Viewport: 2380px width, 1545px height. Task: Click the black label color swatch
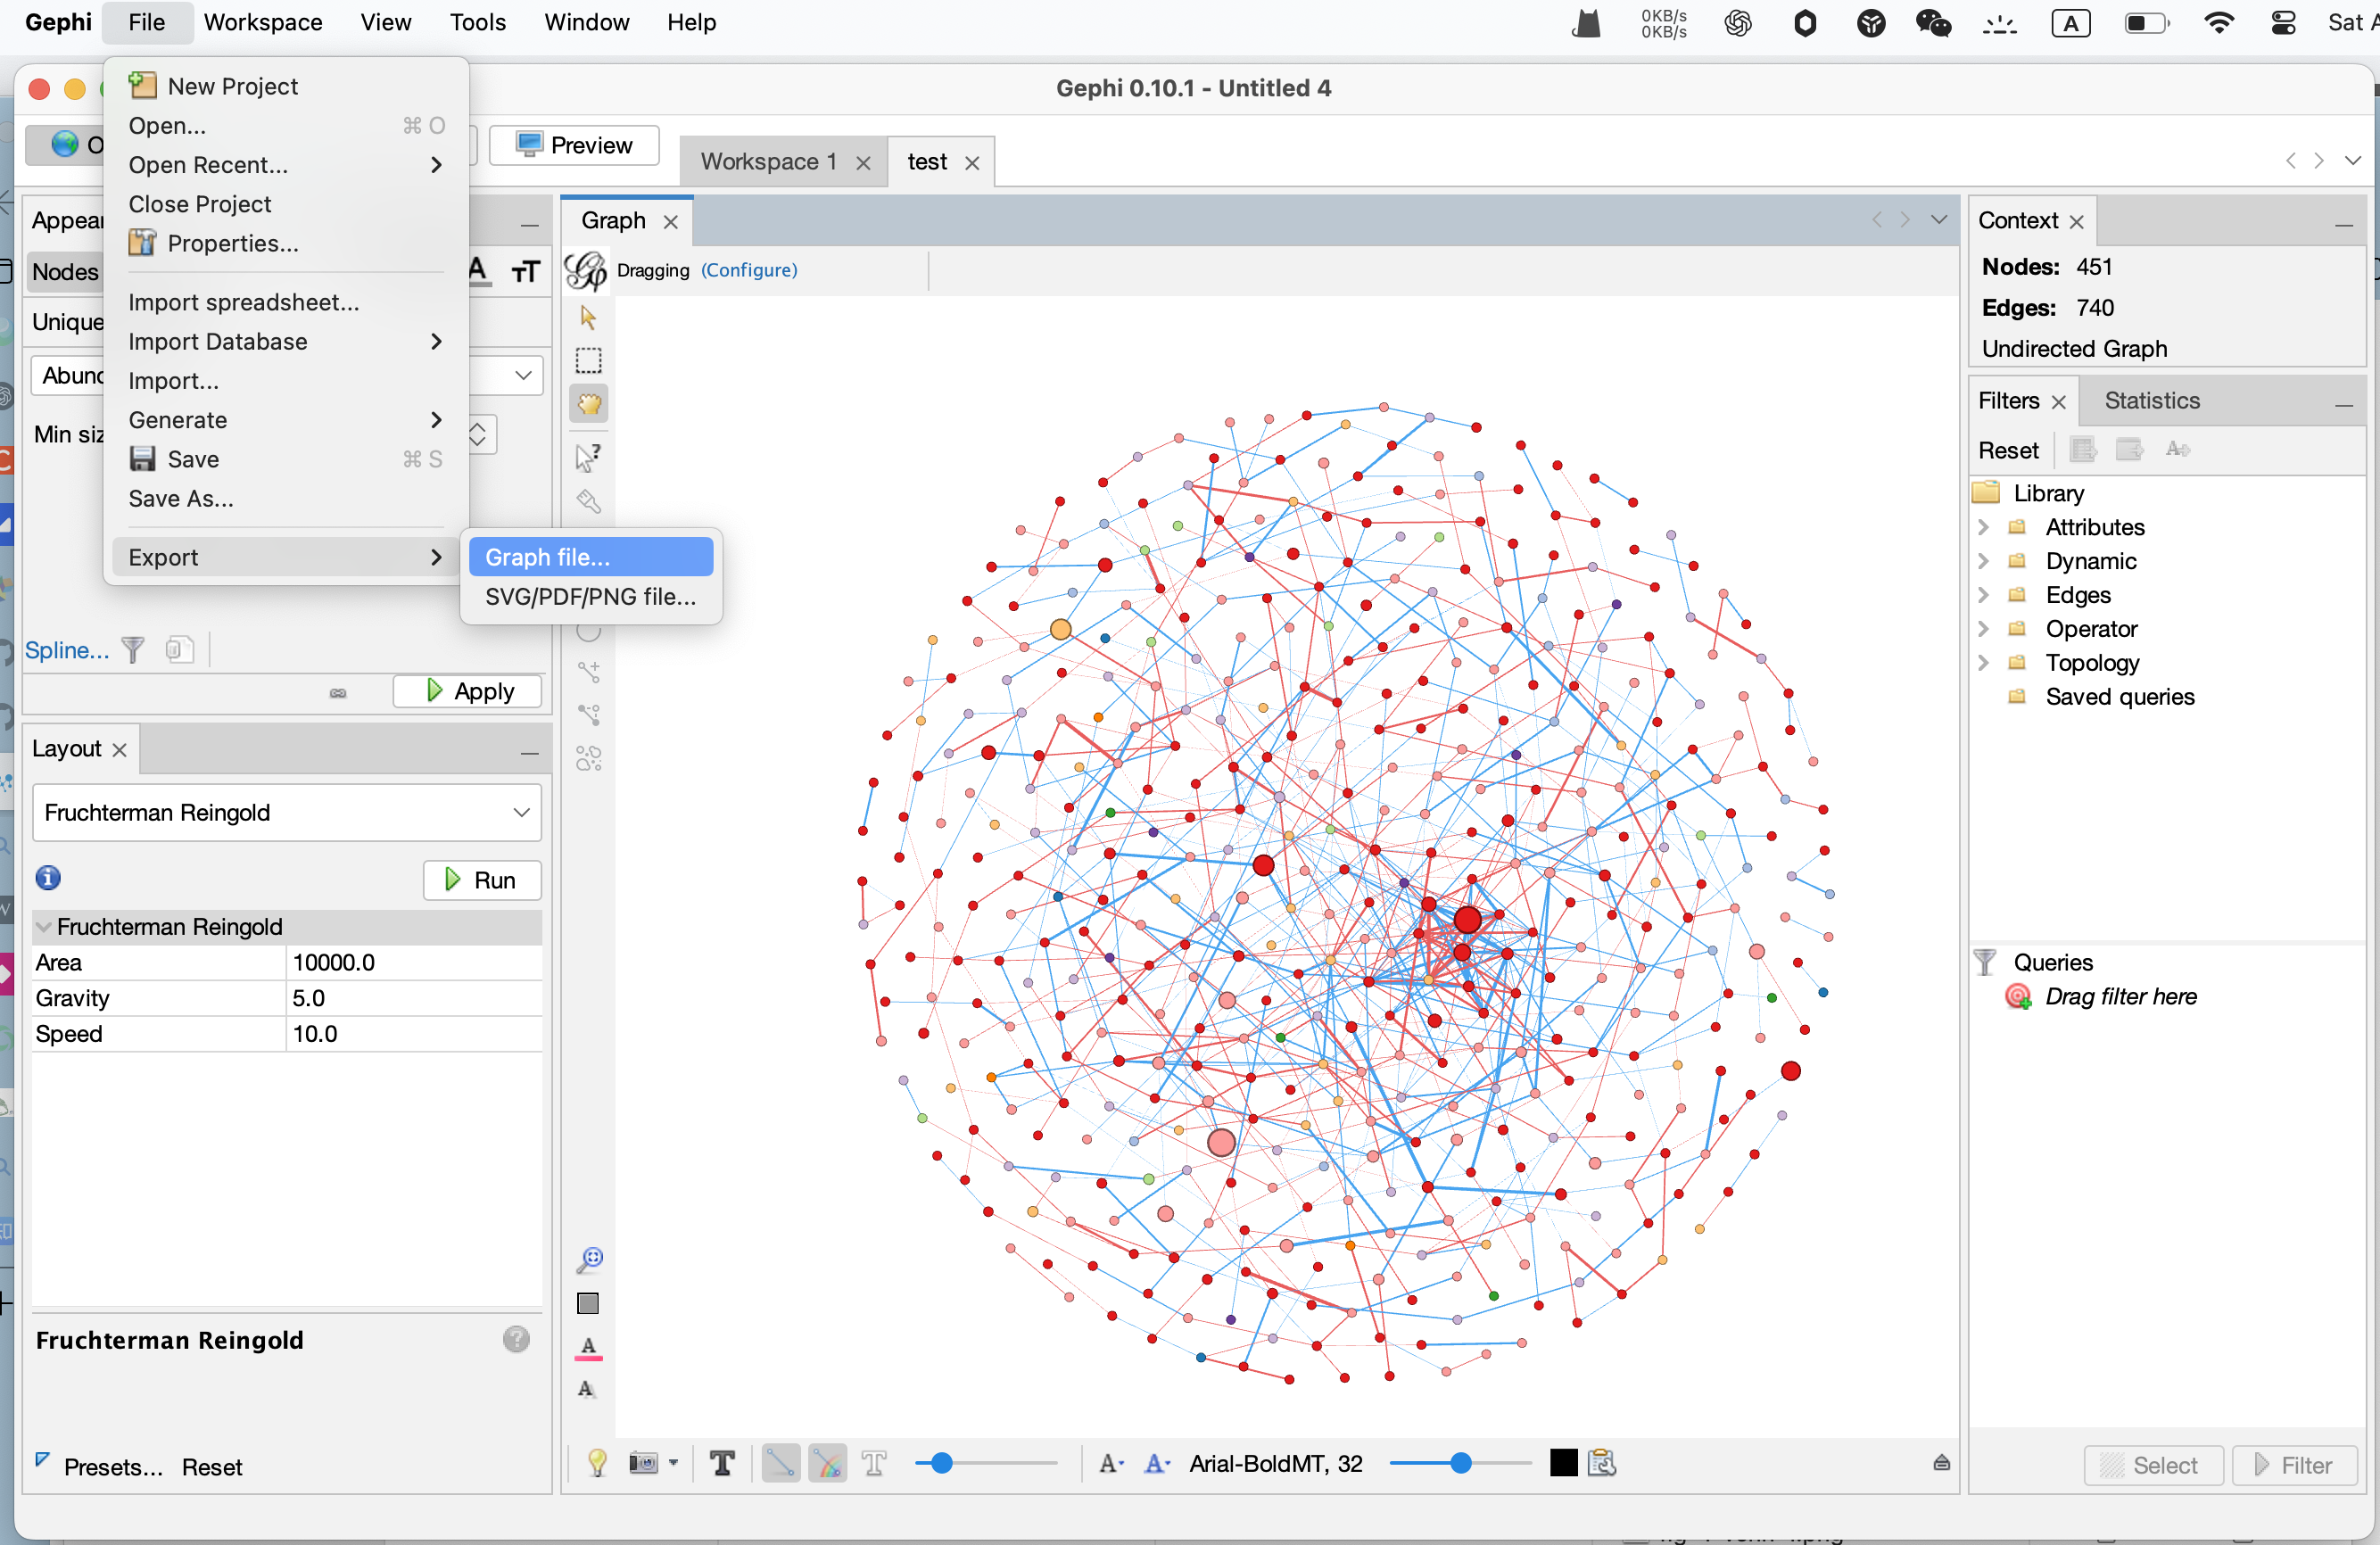click(1563, 1464)
